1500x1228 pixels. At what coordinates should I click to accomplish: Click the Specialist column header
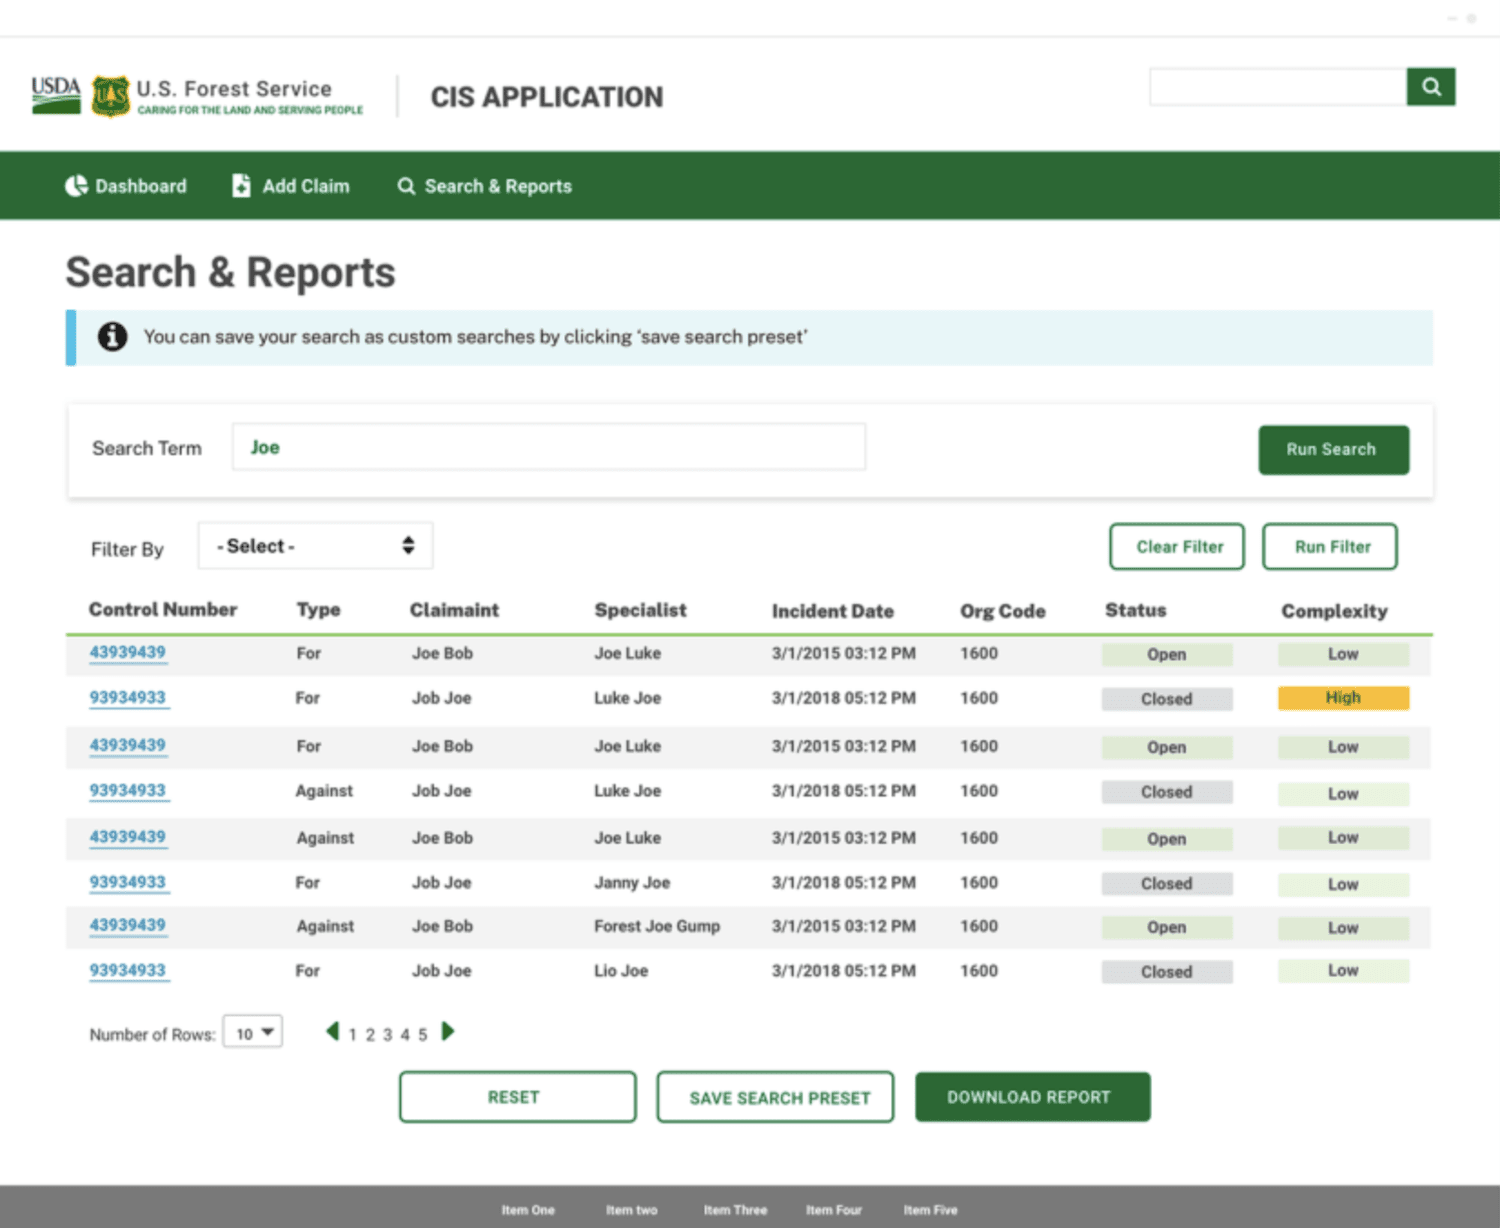coord(641,610)
